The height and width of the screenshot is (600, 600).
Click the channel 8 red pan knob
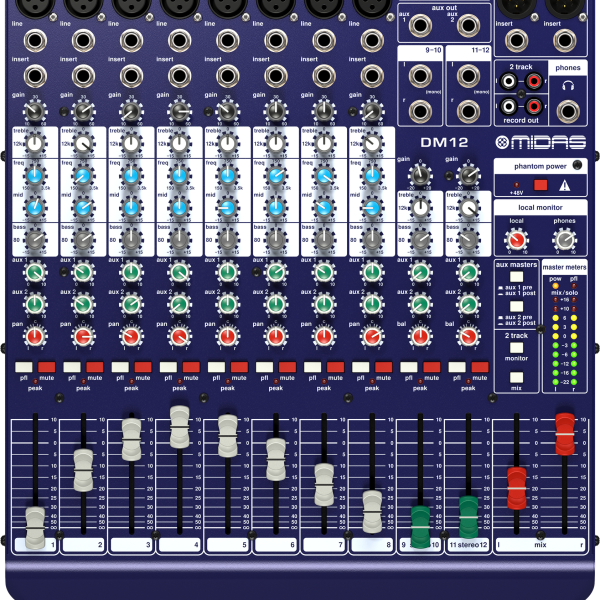[372, 337]
